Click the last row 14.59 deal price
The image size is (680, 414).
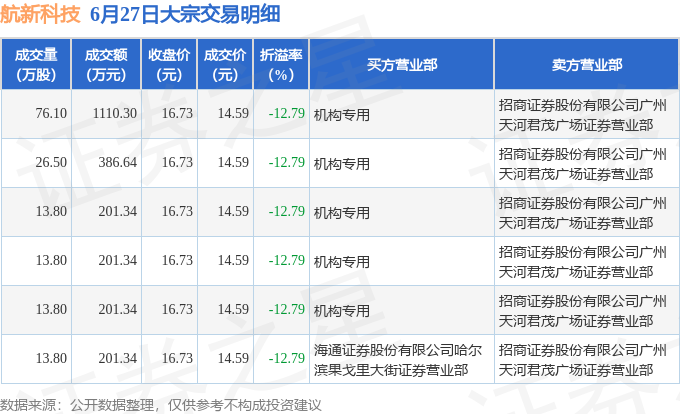coord(233,359)
